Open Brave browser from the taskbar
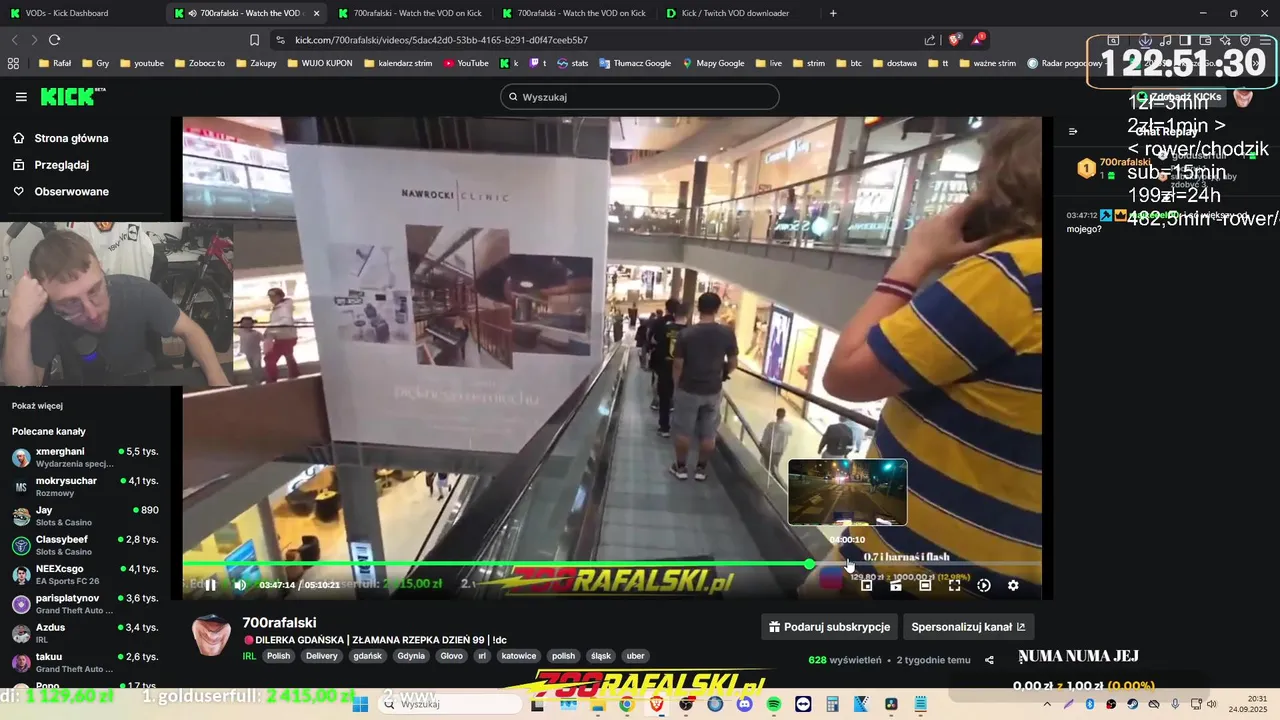This screenshot has height=720, width=1280. point(656,704)
